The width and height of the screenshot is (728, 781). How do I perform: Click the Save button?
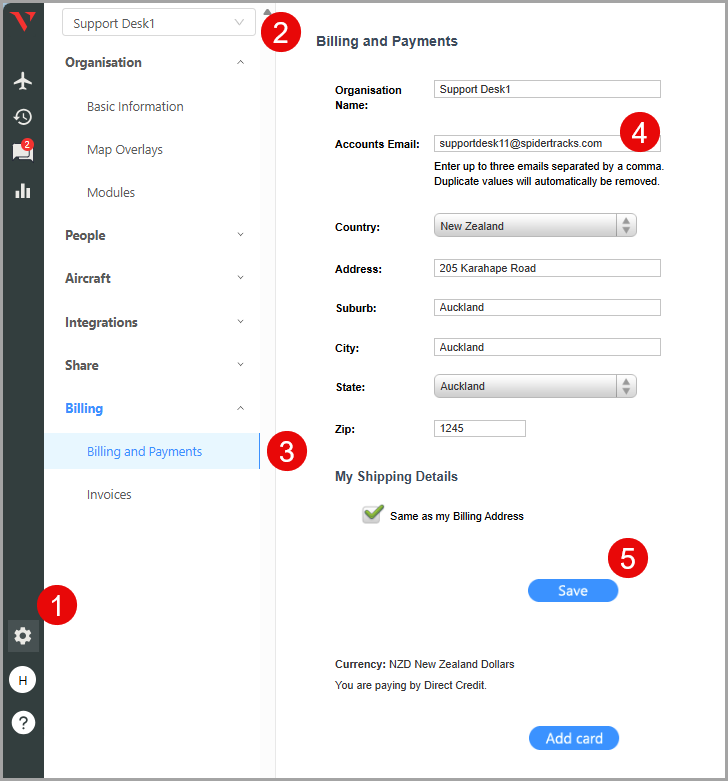pos(573,591)
